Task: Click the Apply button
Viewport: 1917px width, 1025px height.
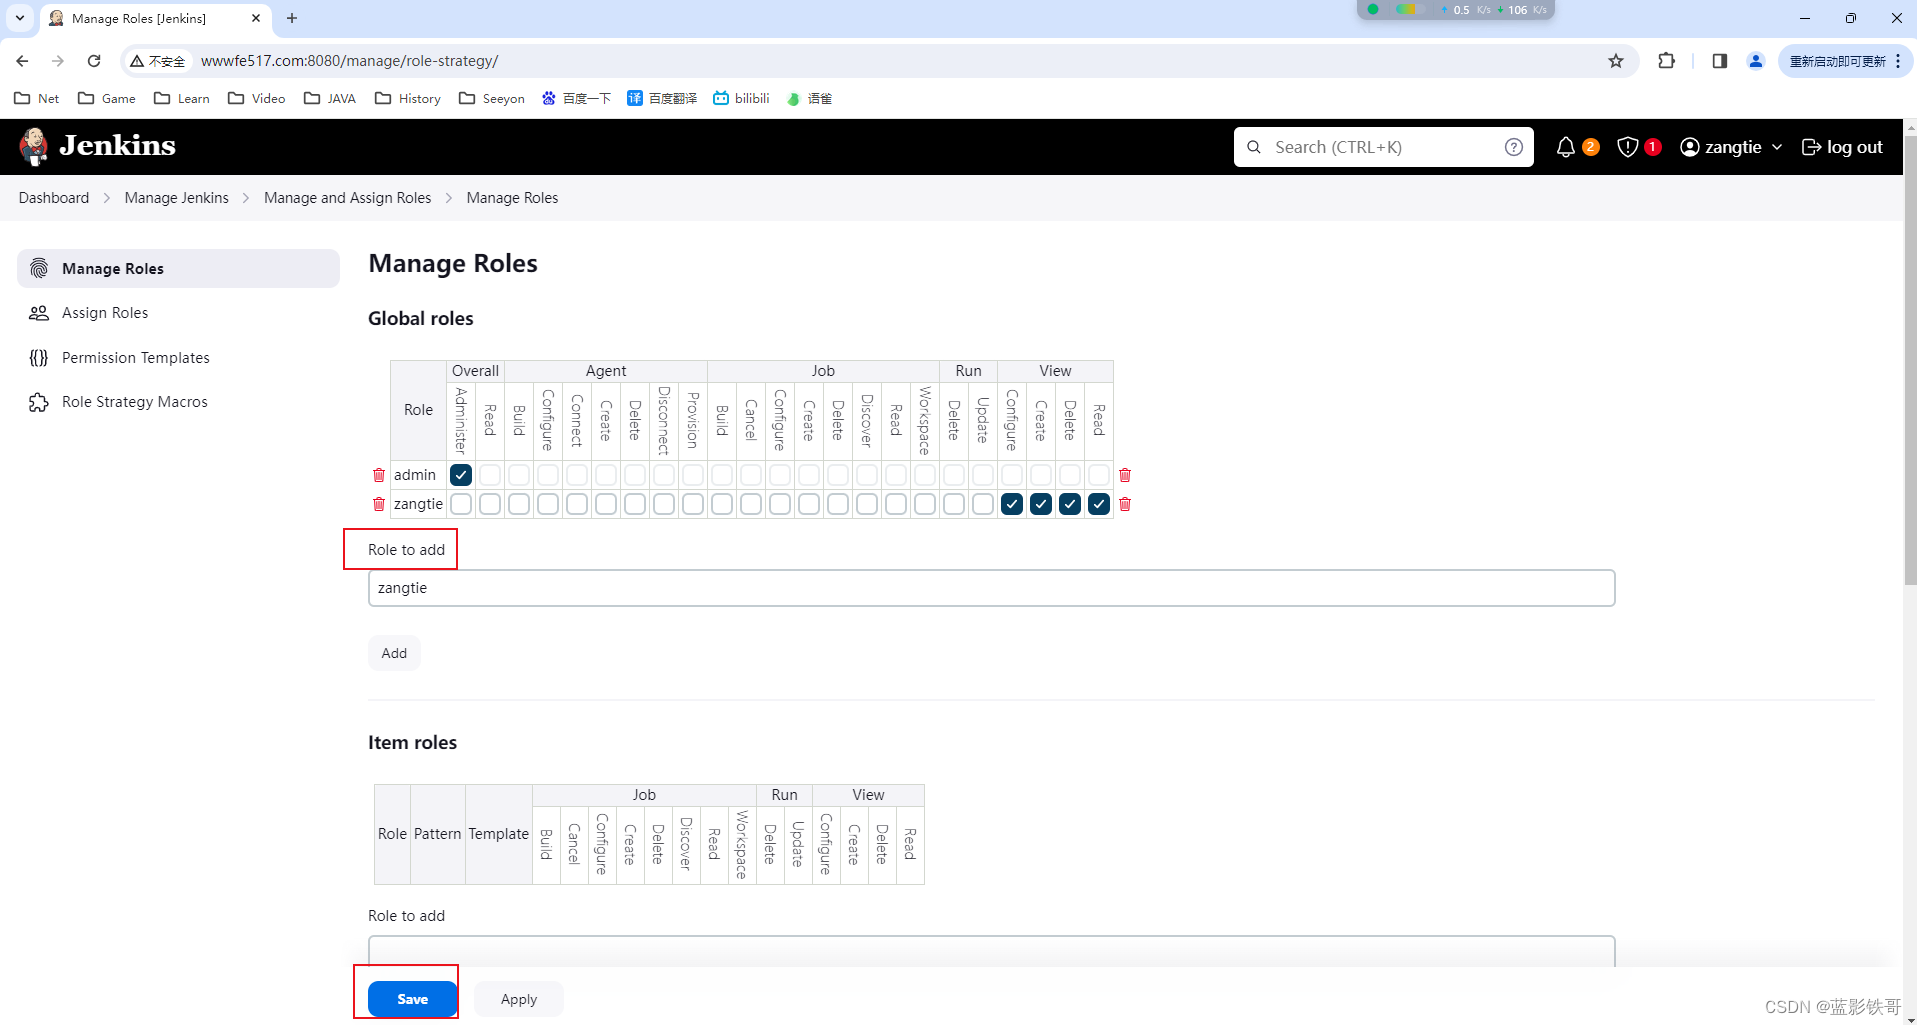Action: coord(519,999)
